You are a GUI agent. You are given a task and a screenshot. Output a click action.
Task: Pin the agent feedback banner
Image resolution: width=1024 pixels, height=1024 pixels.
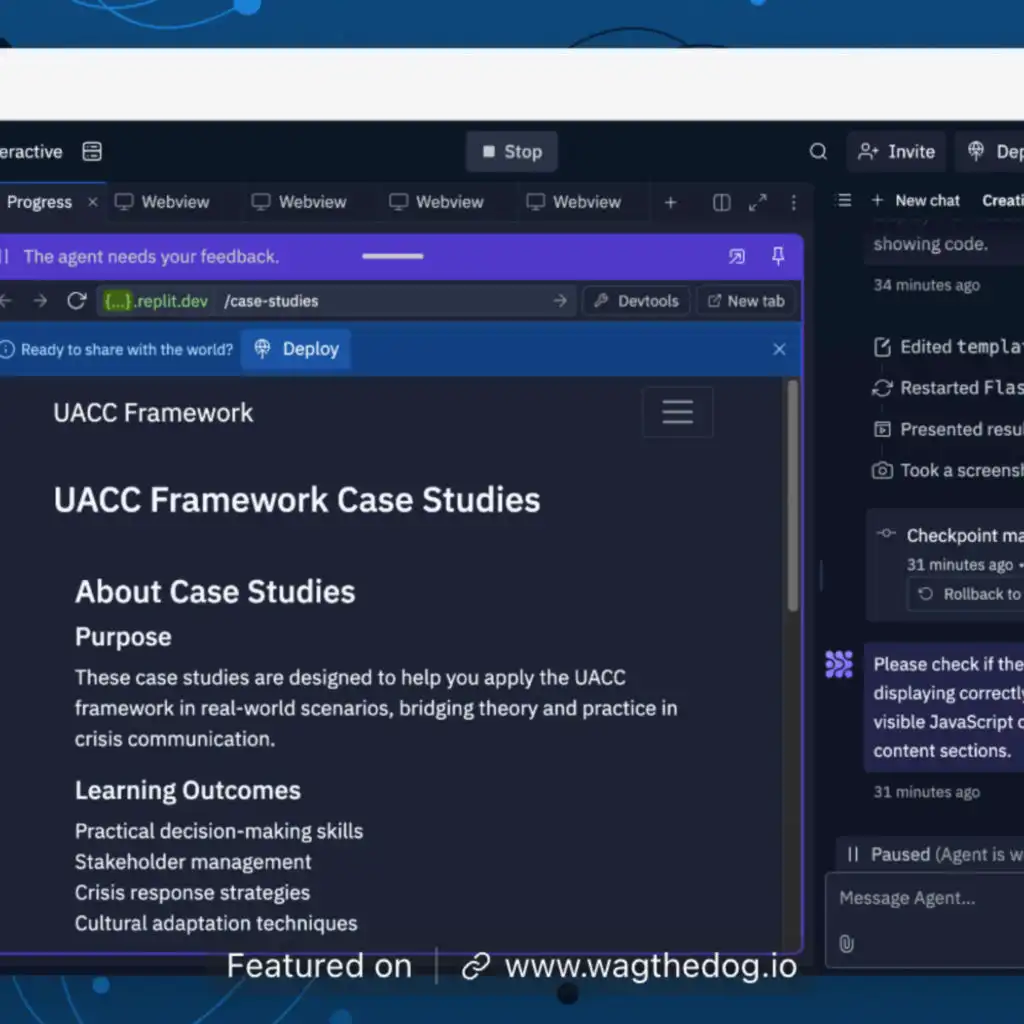778,257
